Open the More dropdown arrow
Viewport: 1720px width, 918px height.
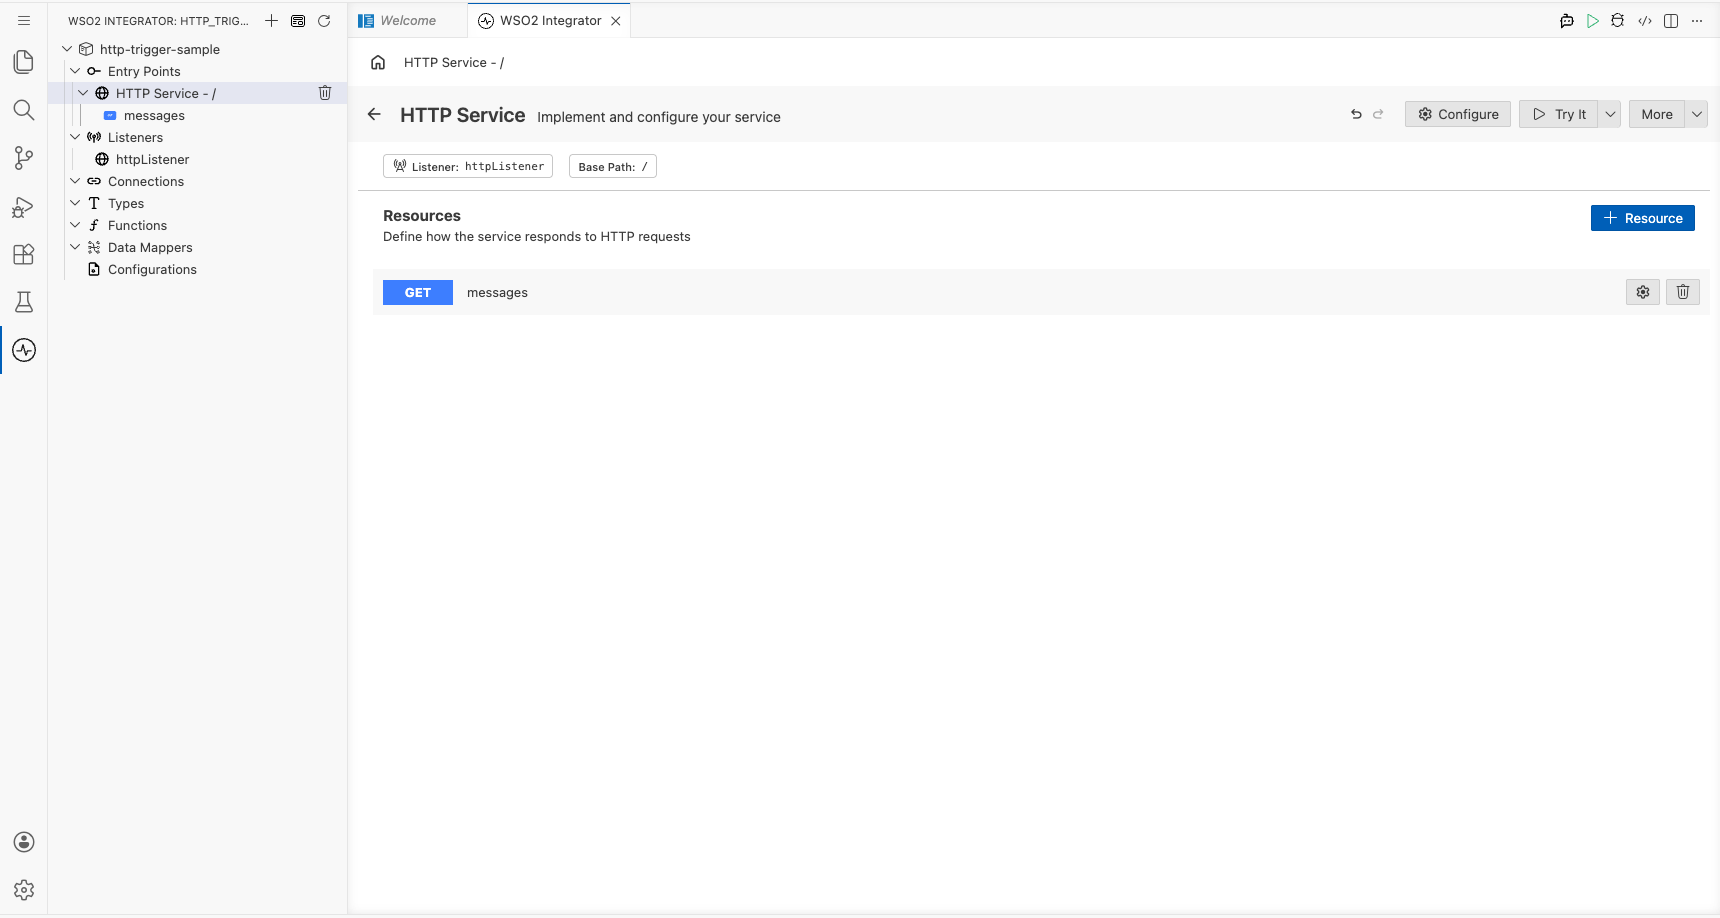point(1697,114)
